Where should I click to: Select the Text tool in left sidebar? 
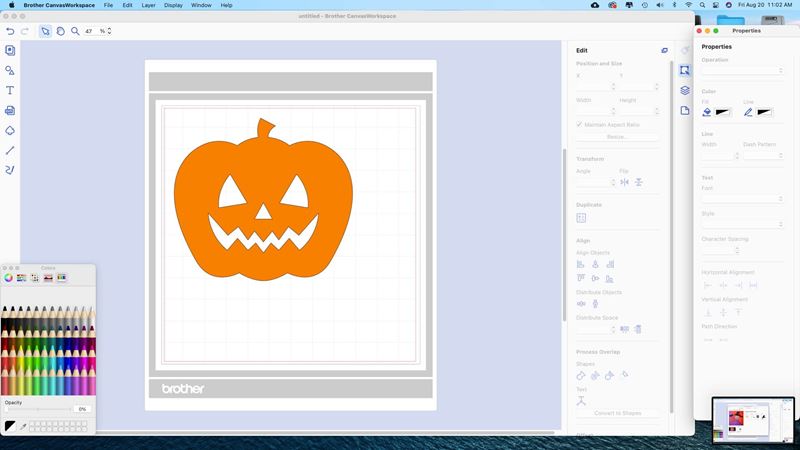(10, 90)
